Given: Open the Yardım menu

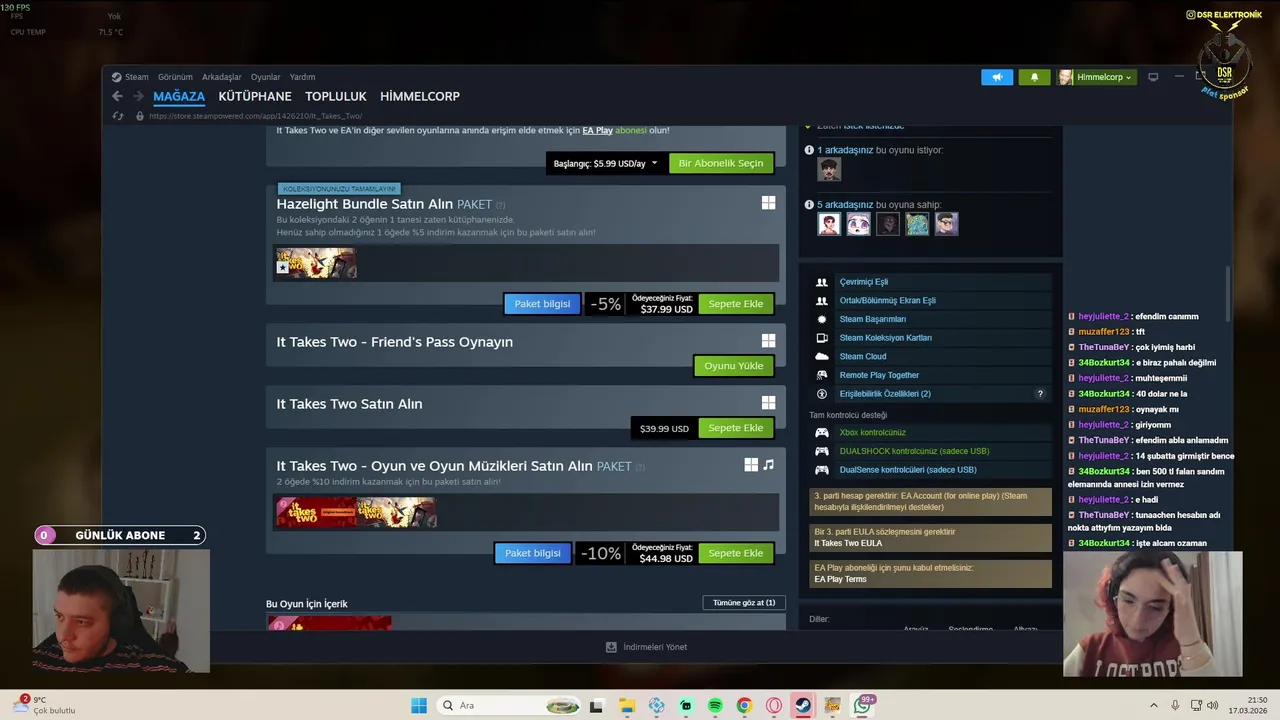Looking at the screenshot, I should tap(302, 77).
